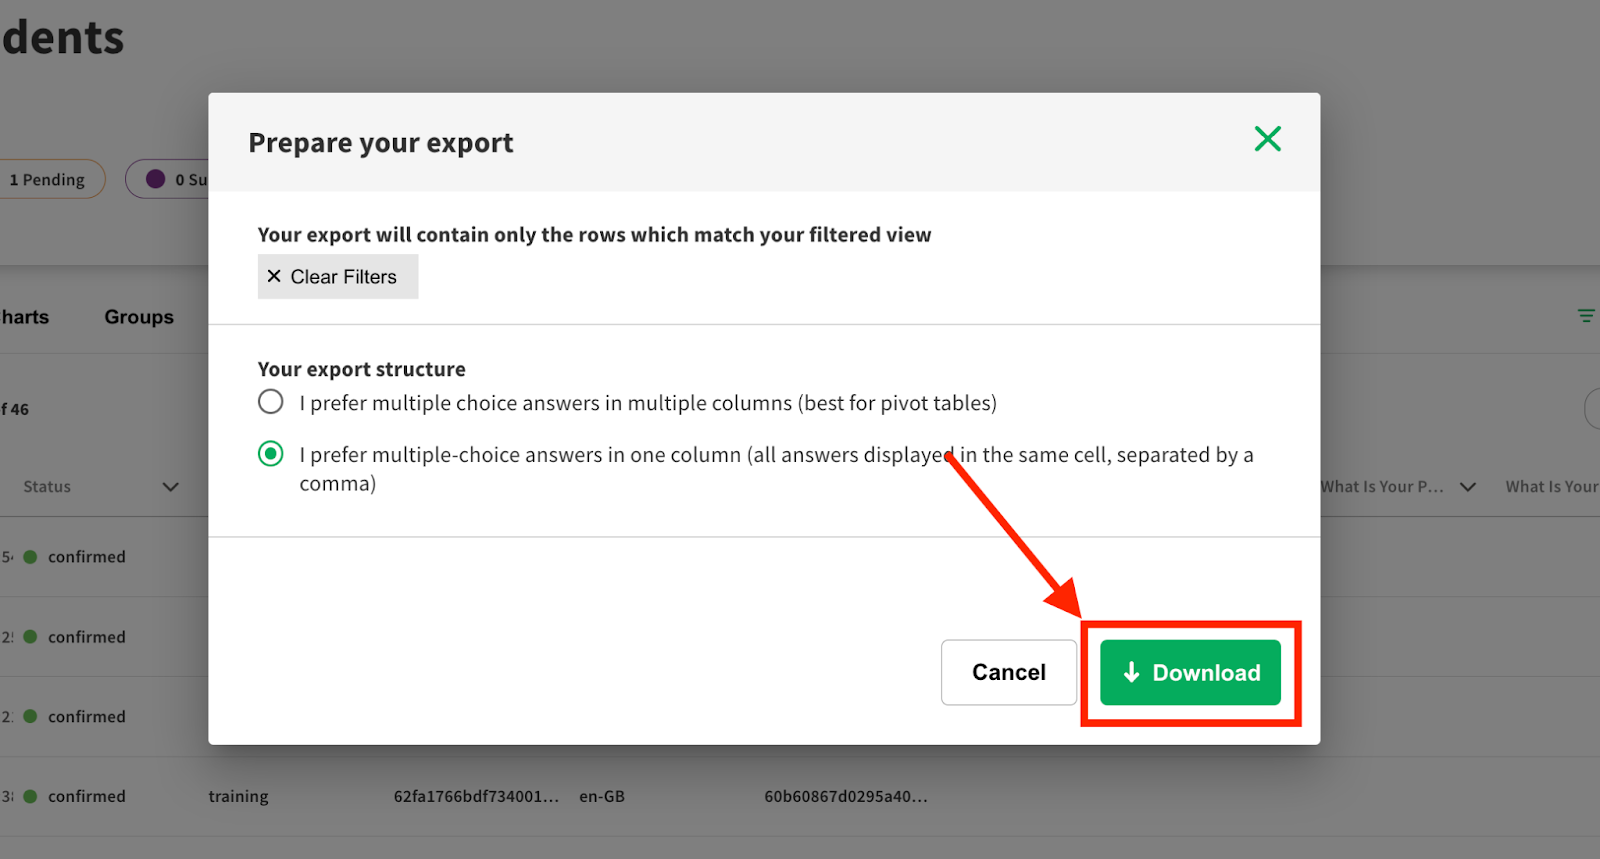The height and width of the screenshot is (859, 1600).
Task: Click the 62fa1766bdf734001... ID cell
Action: (x=476, y=797)
